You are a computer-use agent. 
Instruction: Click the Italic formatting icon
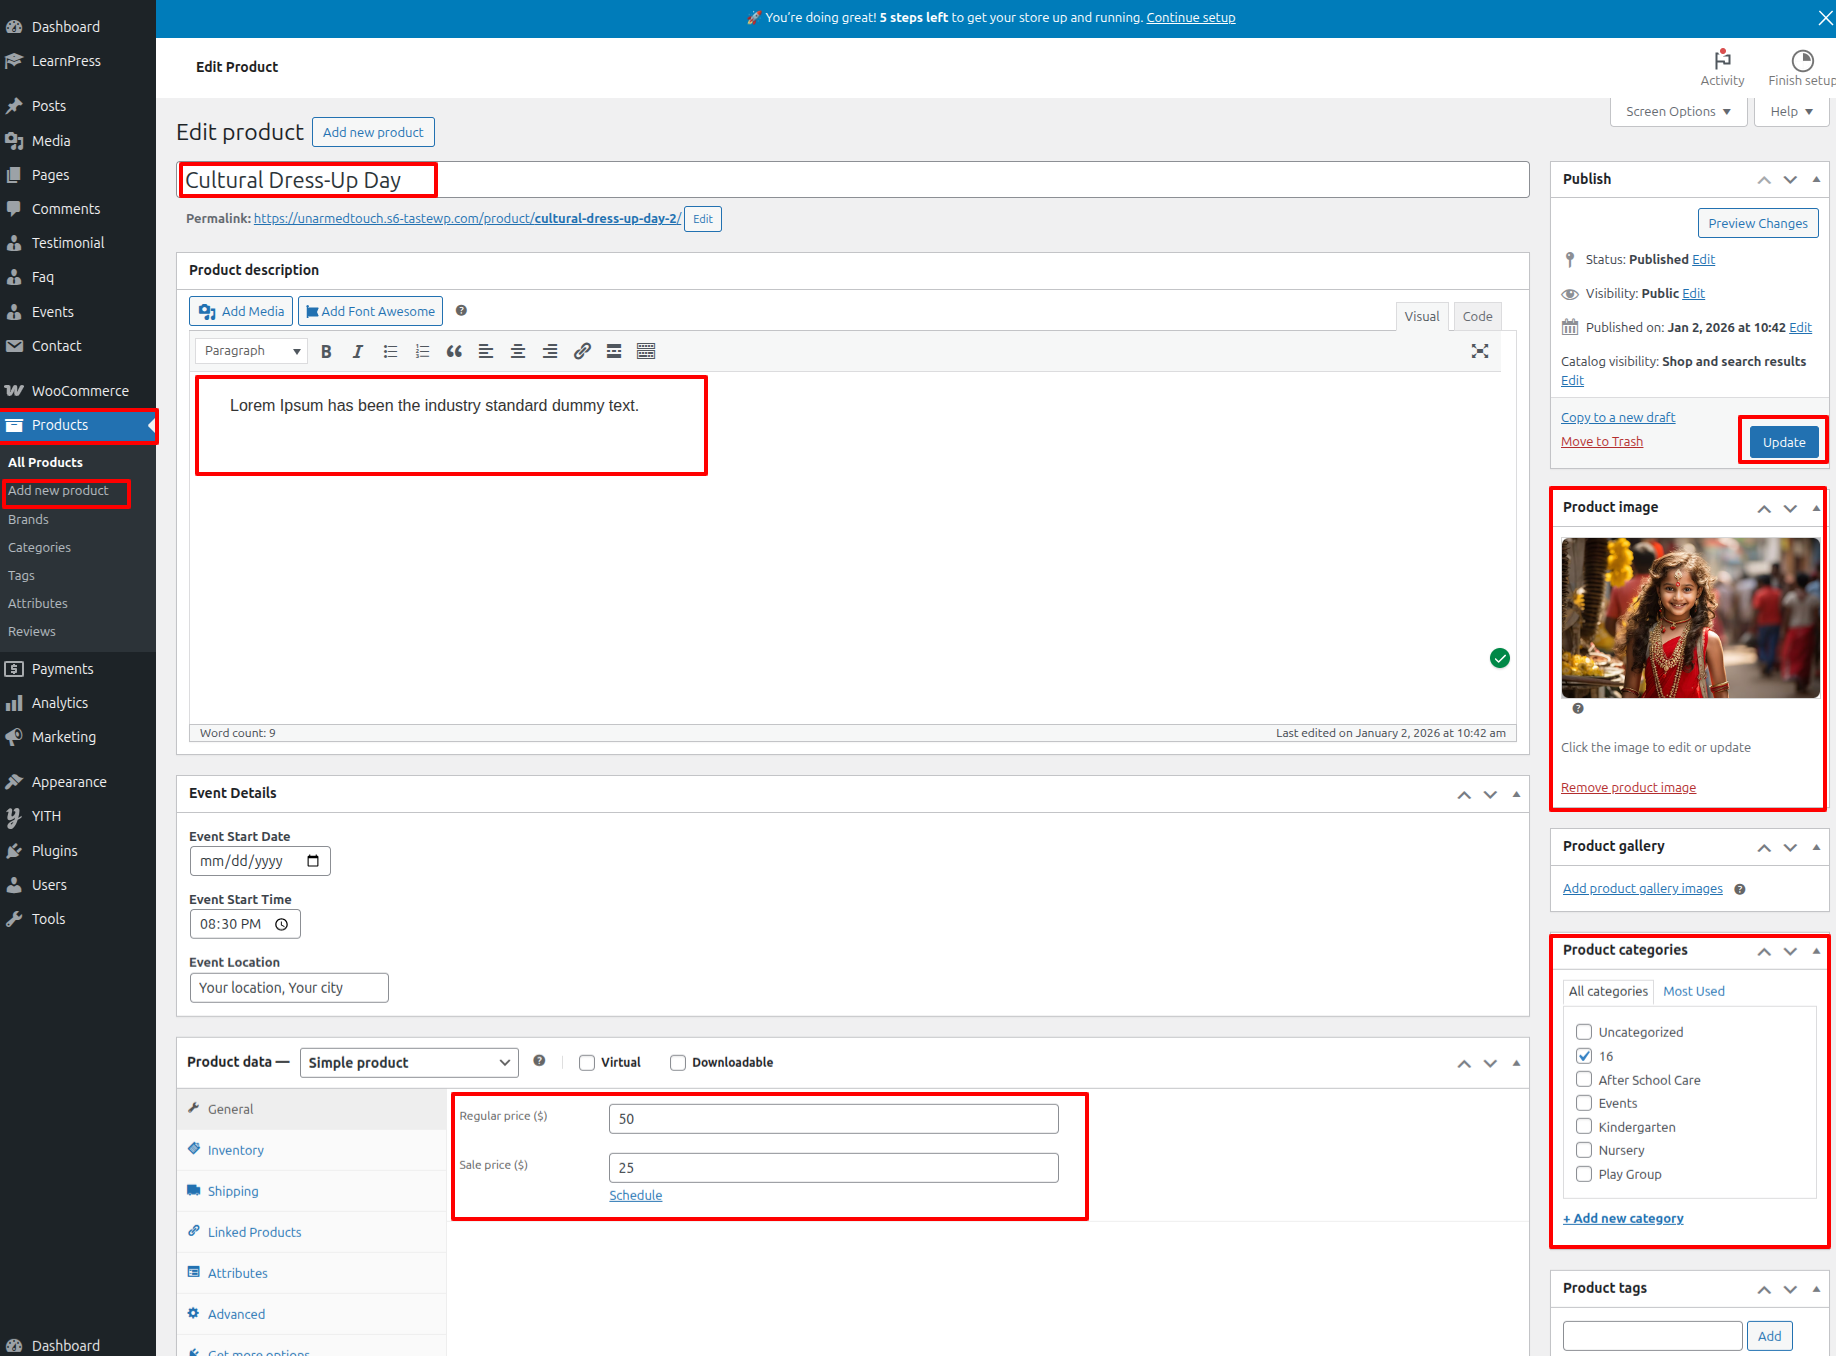357,351
